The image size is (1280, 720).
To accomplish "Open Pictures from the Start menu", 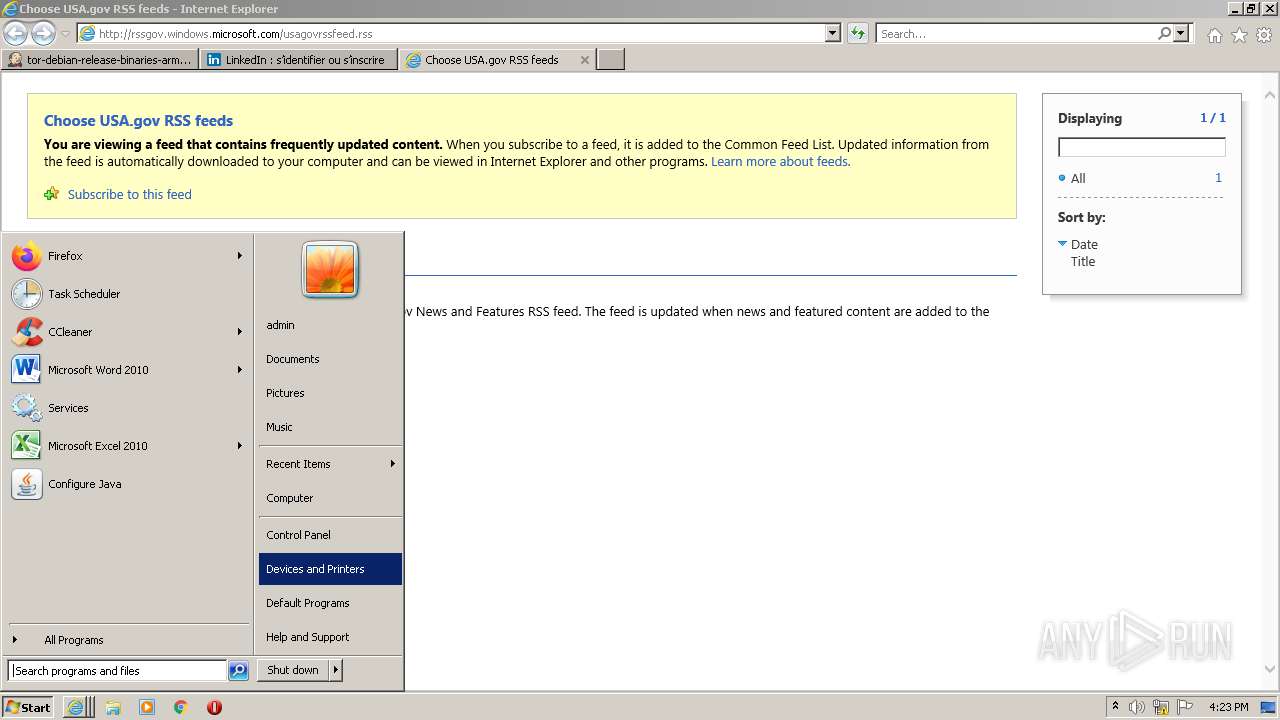I will (x=330, y=393).
